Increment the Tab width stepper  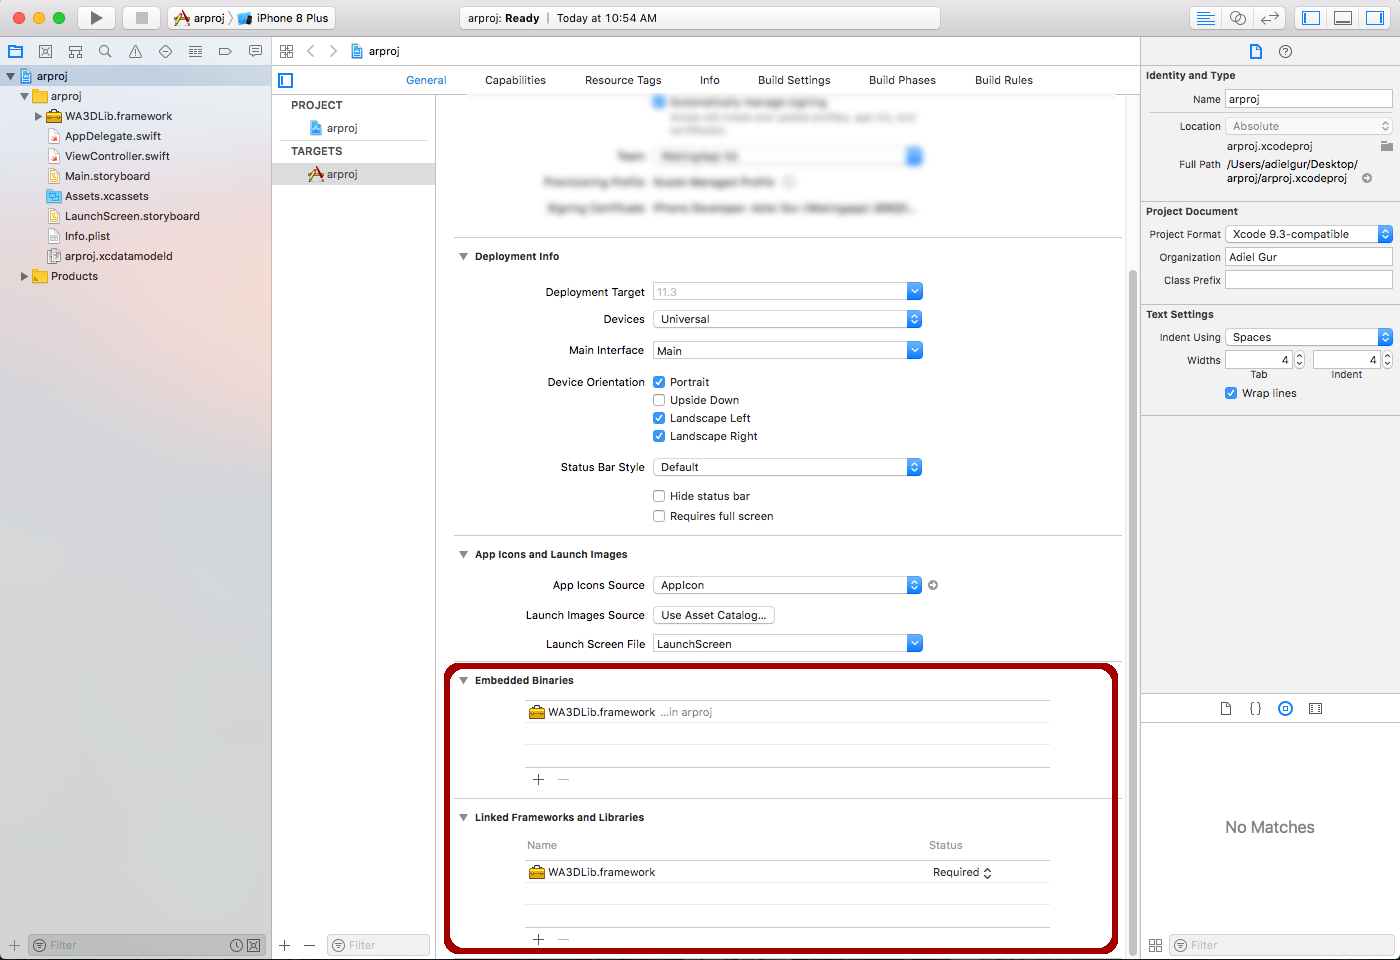[x=1300, y=356]
